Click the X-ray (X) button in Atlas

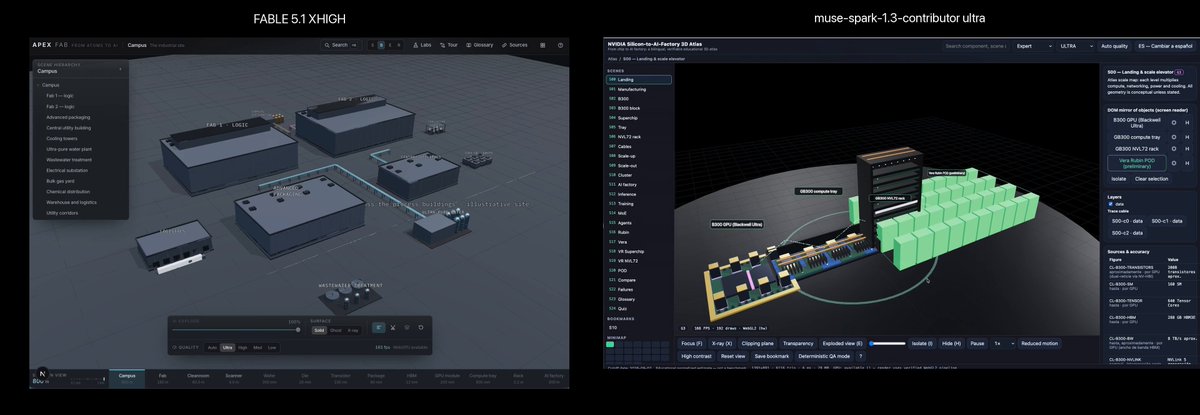[722, 344]
